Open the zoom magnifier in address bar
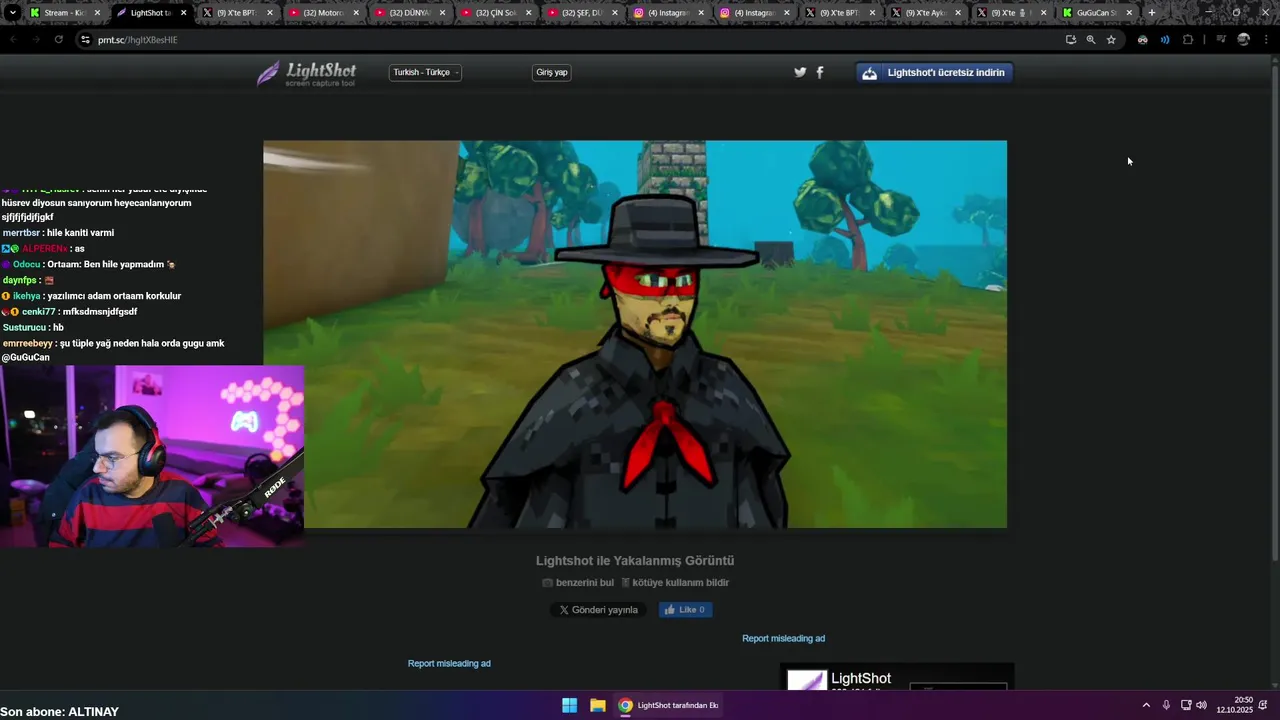Image resolution: width=1280 pixels, height=720 pixels. tap(1091, 40)
